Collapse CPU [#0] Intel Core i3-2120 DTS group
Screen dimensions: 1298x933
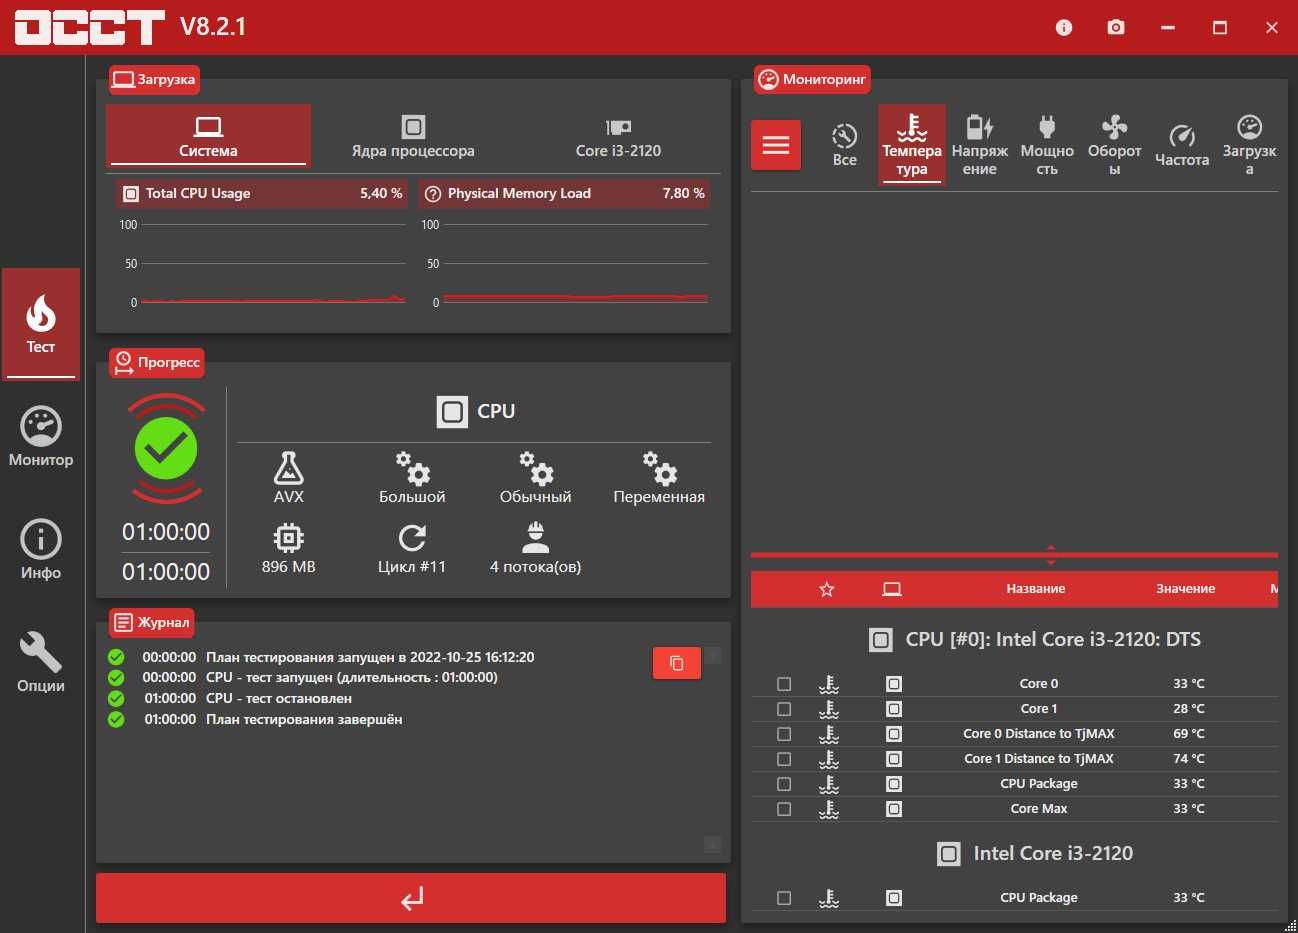click(1035, 639)
